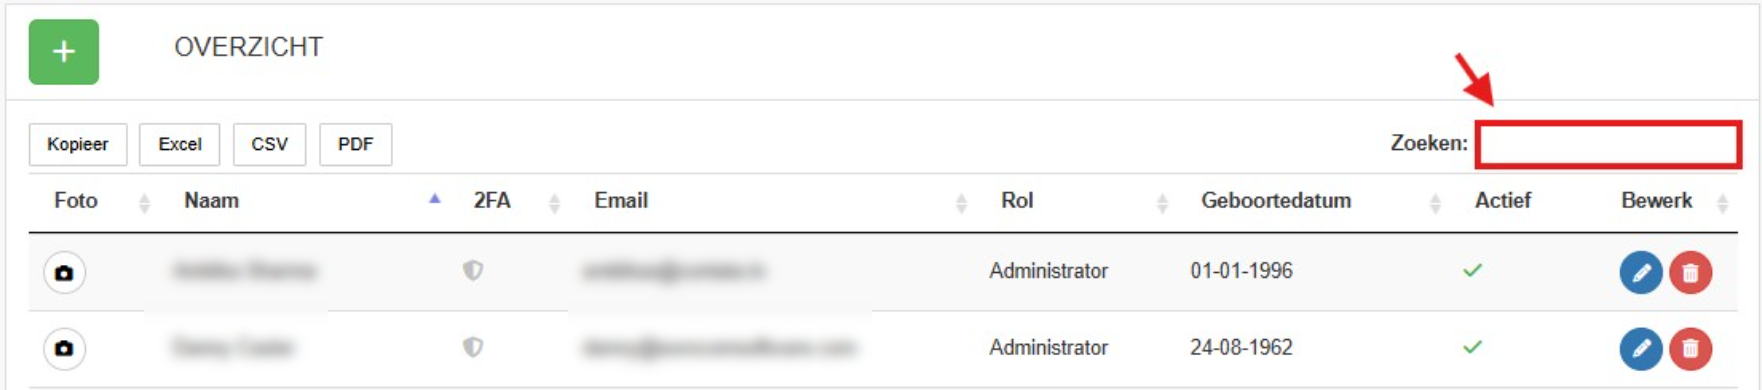
Task: Open photo camera icon for 1996 user
Action: click(64, 272)
